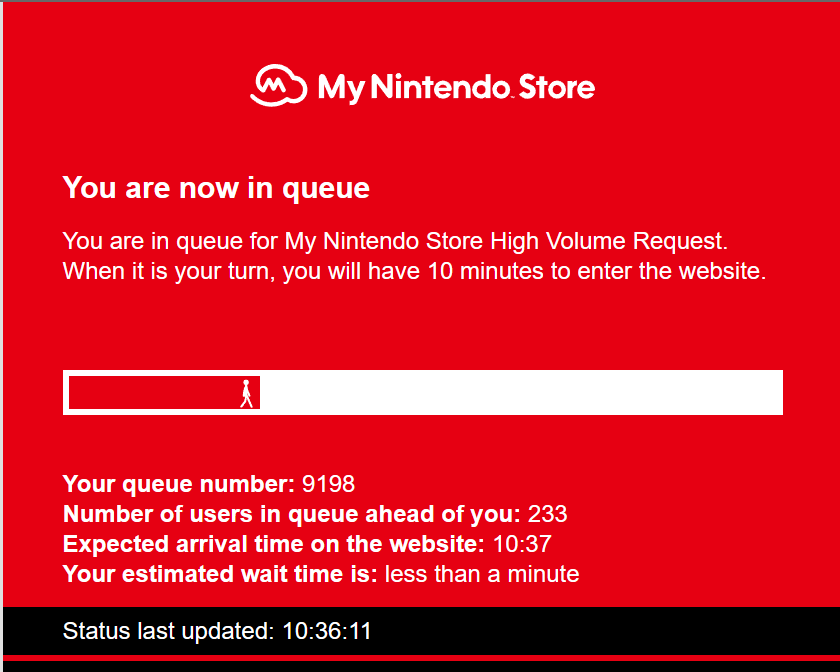This screenshot has width=840, height=672.
Task: Click "Your estimated wait time is:" label
Action: click(x=220, y=574)
